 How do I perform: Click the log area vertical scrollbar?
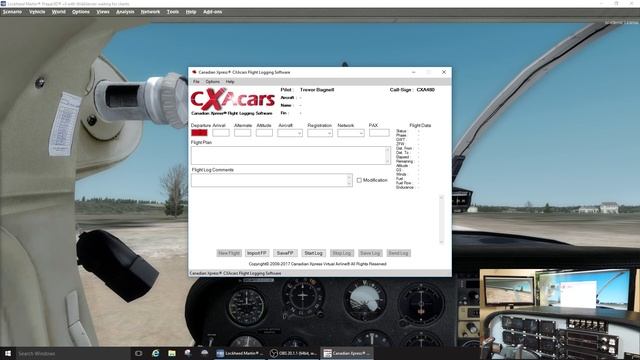pyautogui.click(x=441, y=219)
